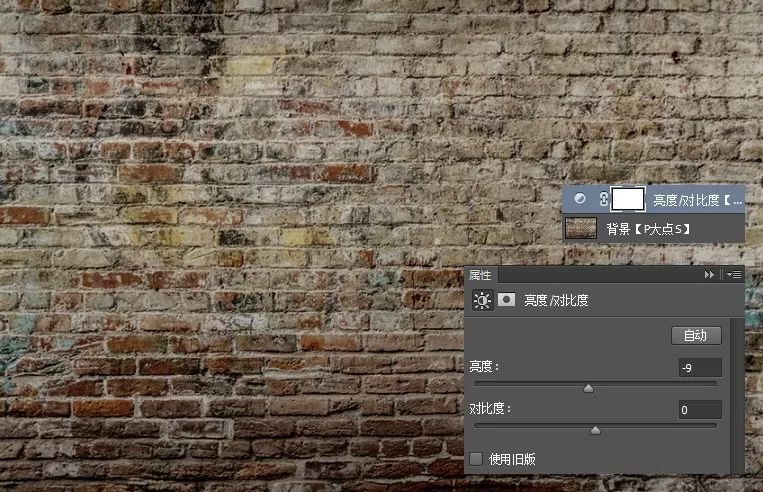The width and height of the screenshot is (763, 492).
Task: Click the 对比度 contrast slider handle
Action: tap(595, 430)
